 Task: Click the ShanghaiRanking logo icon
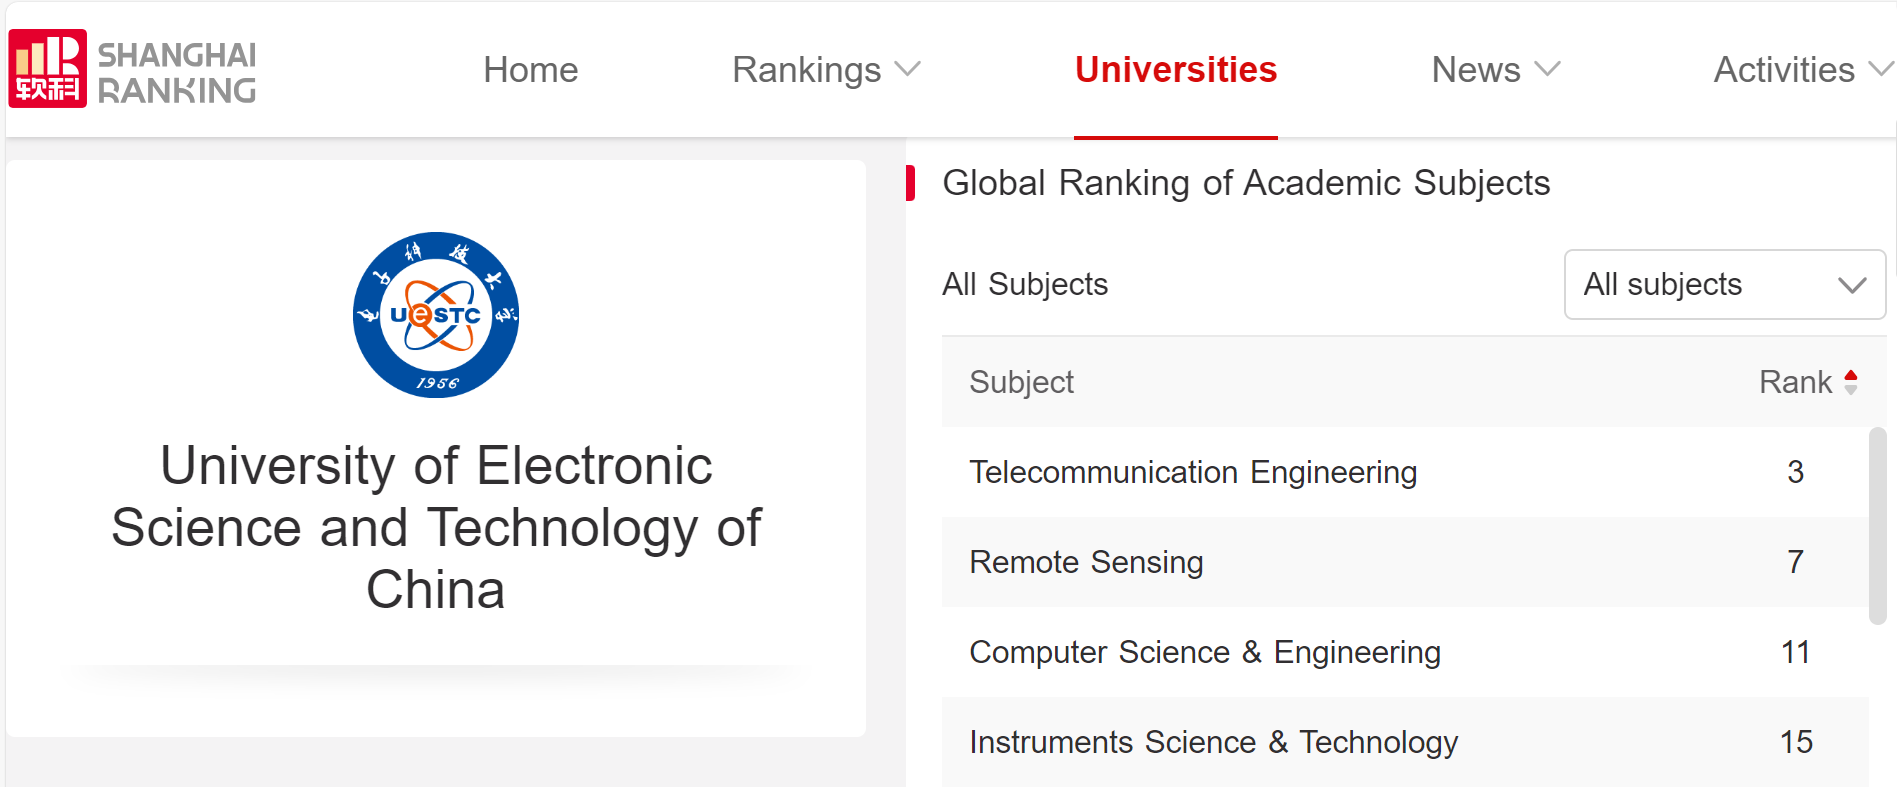tap(48, 68)
